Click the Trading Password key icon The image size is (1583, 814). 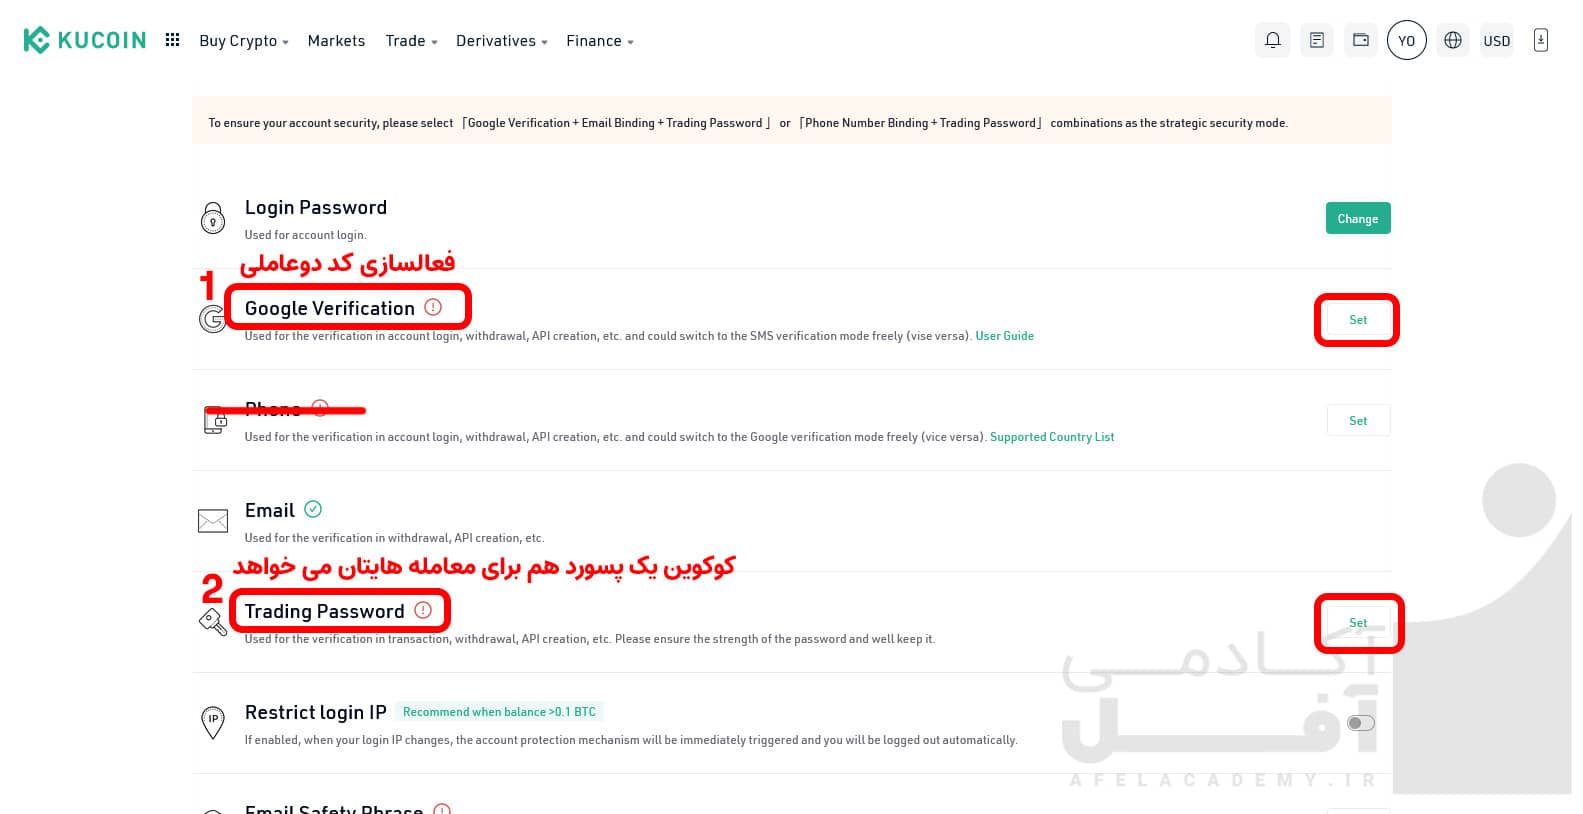213,623
